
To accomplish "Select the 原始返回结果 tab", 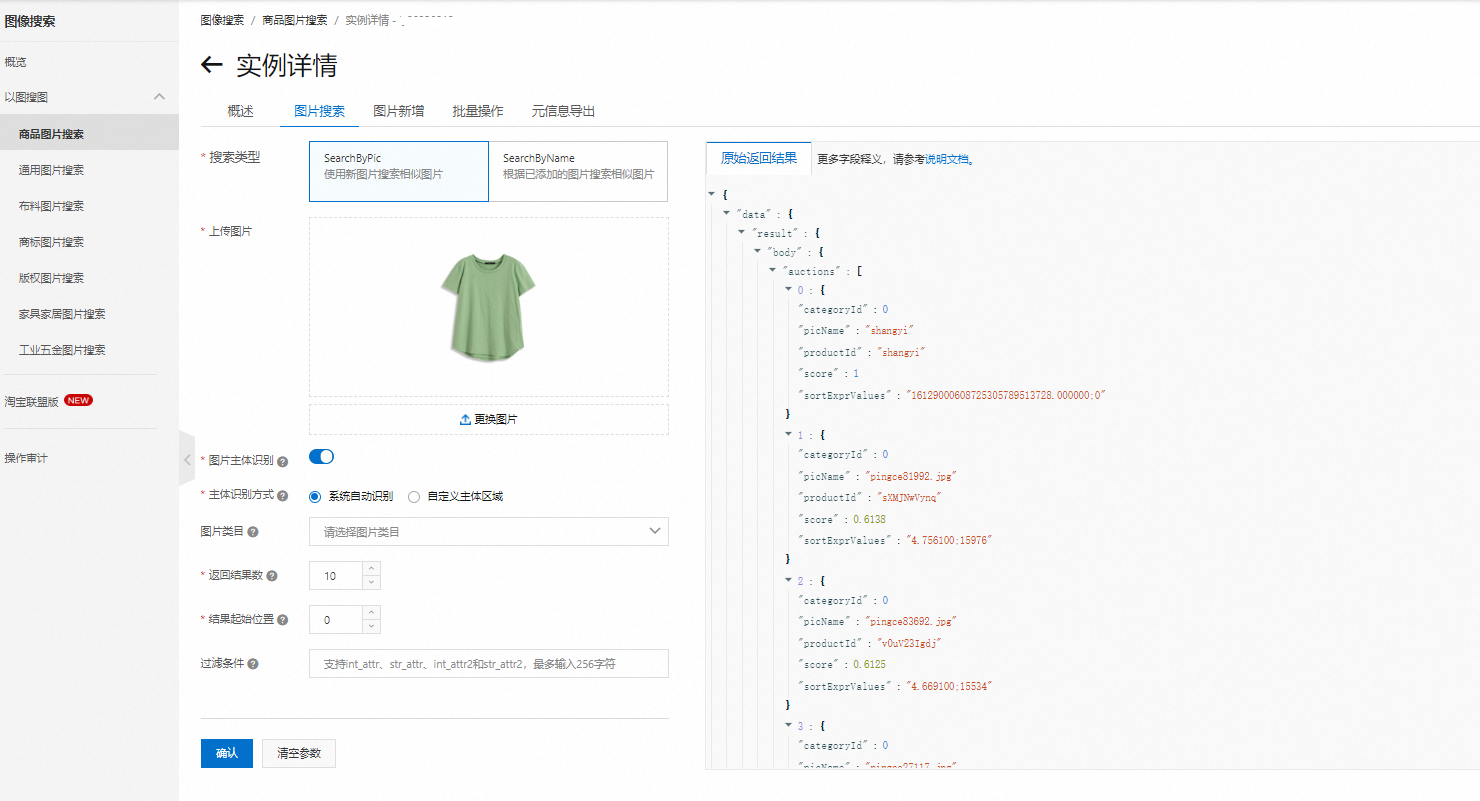I will pyautogui.click(x=759, y=158).
